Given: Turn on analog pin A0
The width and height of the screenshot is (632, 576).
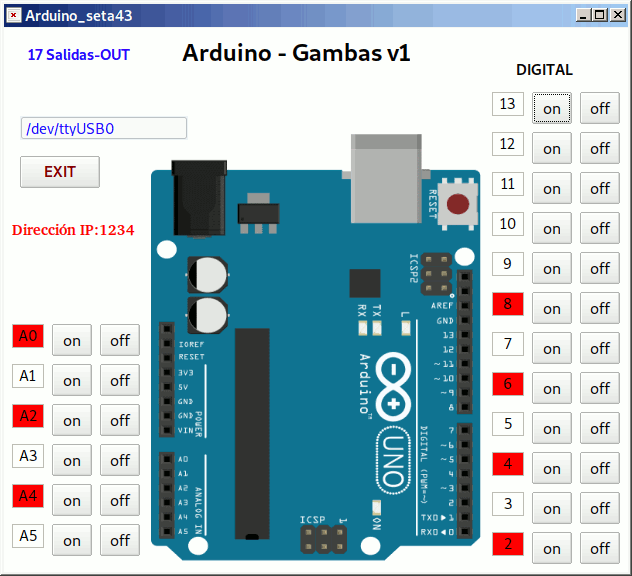Looking at the screenshot, I should 72,340.
